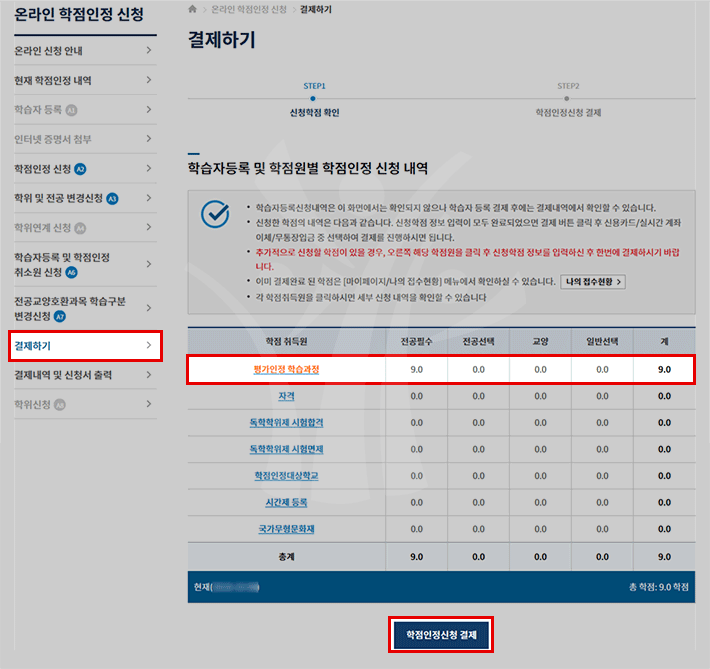Image resolution: width=710 pixels, height=669 pixels.
Task: Click the blue checkmark icon in the notice box
Action: pos(215,215)
